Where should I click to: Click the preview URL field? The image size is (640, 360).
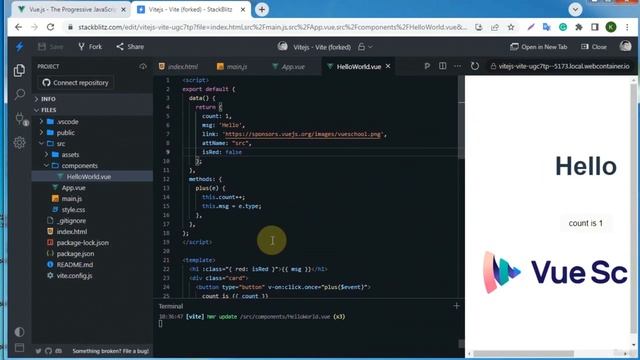click(x=561, y=66)
